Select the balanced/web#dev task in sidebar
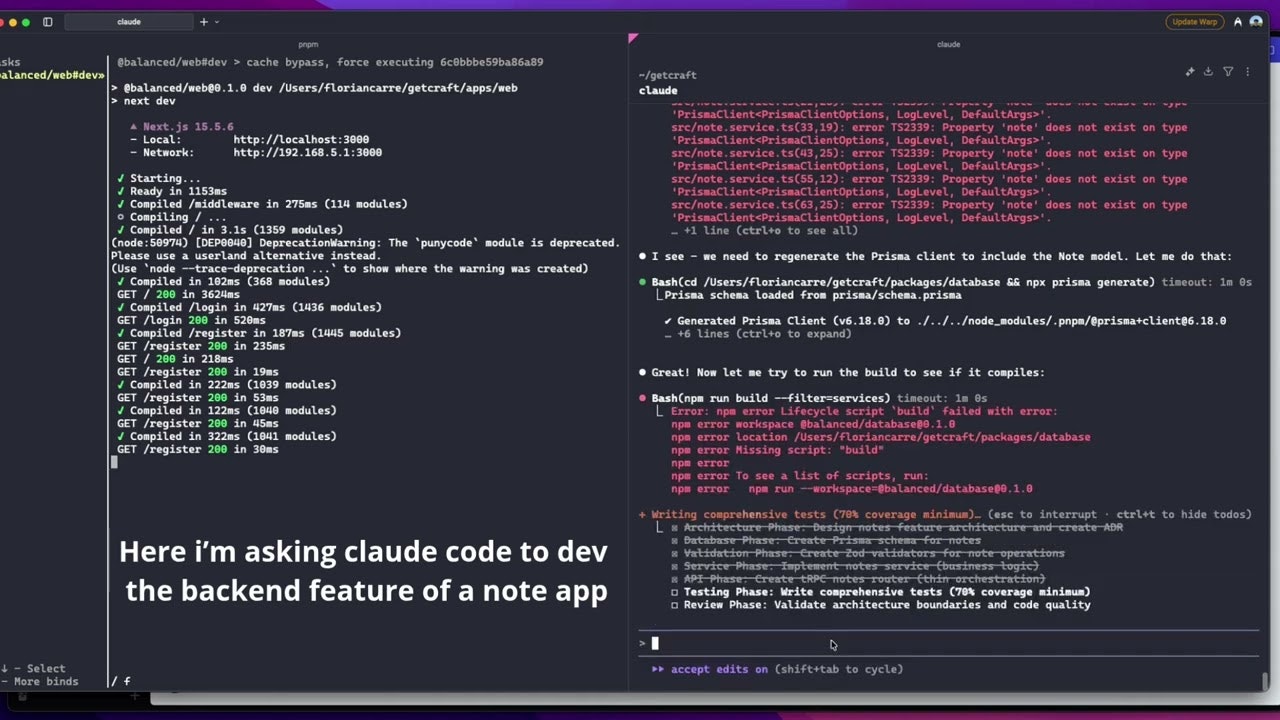This screenshot has height=720, width=1280. point(52,75)
